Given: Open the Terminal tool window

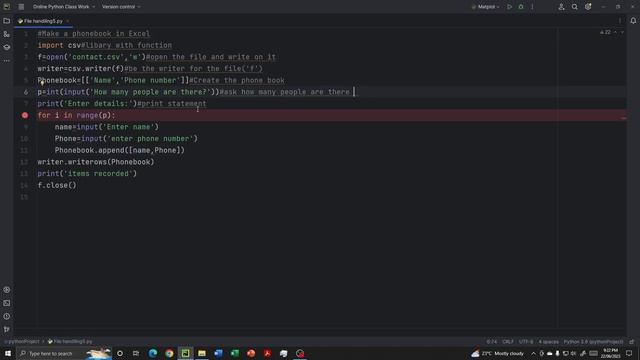Looking at the screenshot, I should pyautogui.click(x=7, y=303).
